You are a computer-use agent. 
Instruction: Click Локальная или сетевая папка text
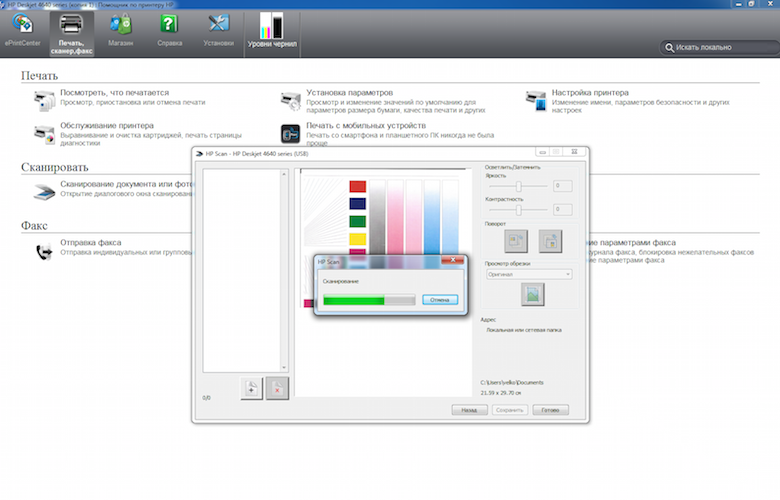pyautogui.click(x=524, y=330)
